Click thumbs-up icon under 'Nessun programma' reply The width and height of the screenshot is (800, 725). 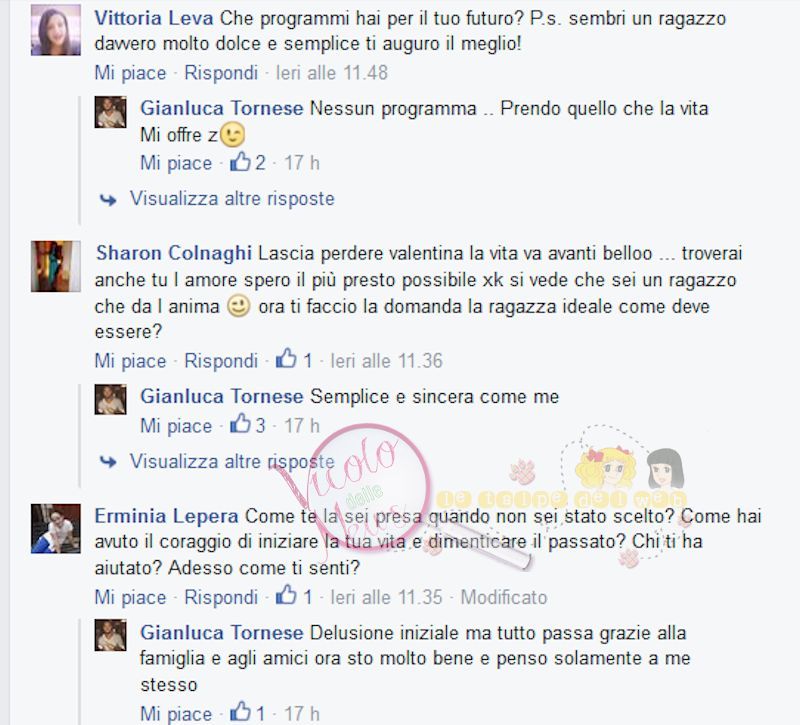pos(240,161)
